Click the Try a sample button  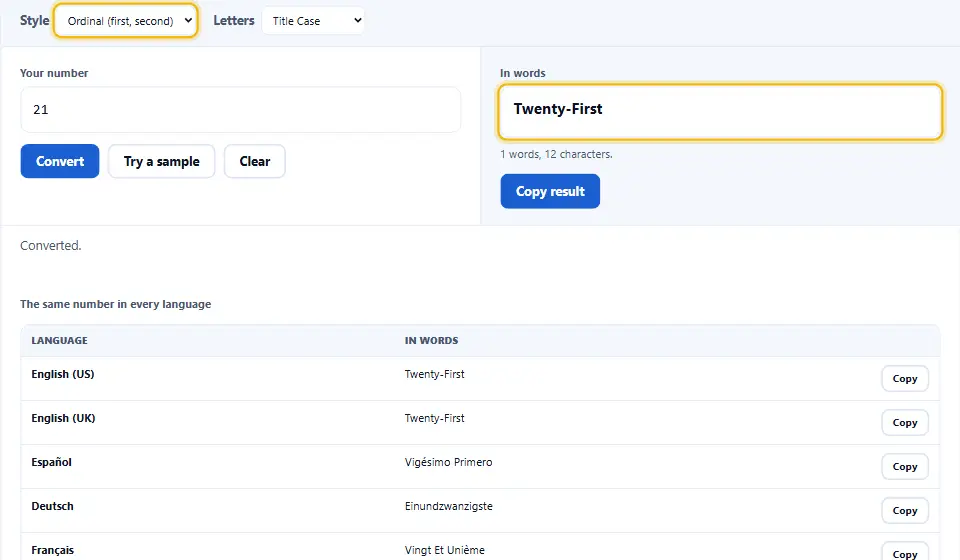(x=162, y=161)
